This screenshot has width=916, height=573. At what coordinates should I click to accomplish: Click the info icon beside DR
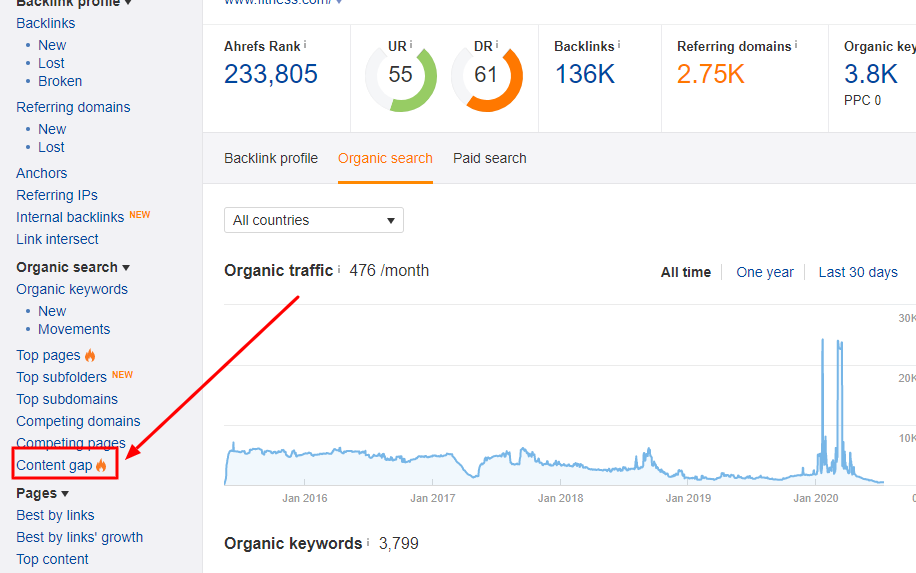(x=497, y=44)
